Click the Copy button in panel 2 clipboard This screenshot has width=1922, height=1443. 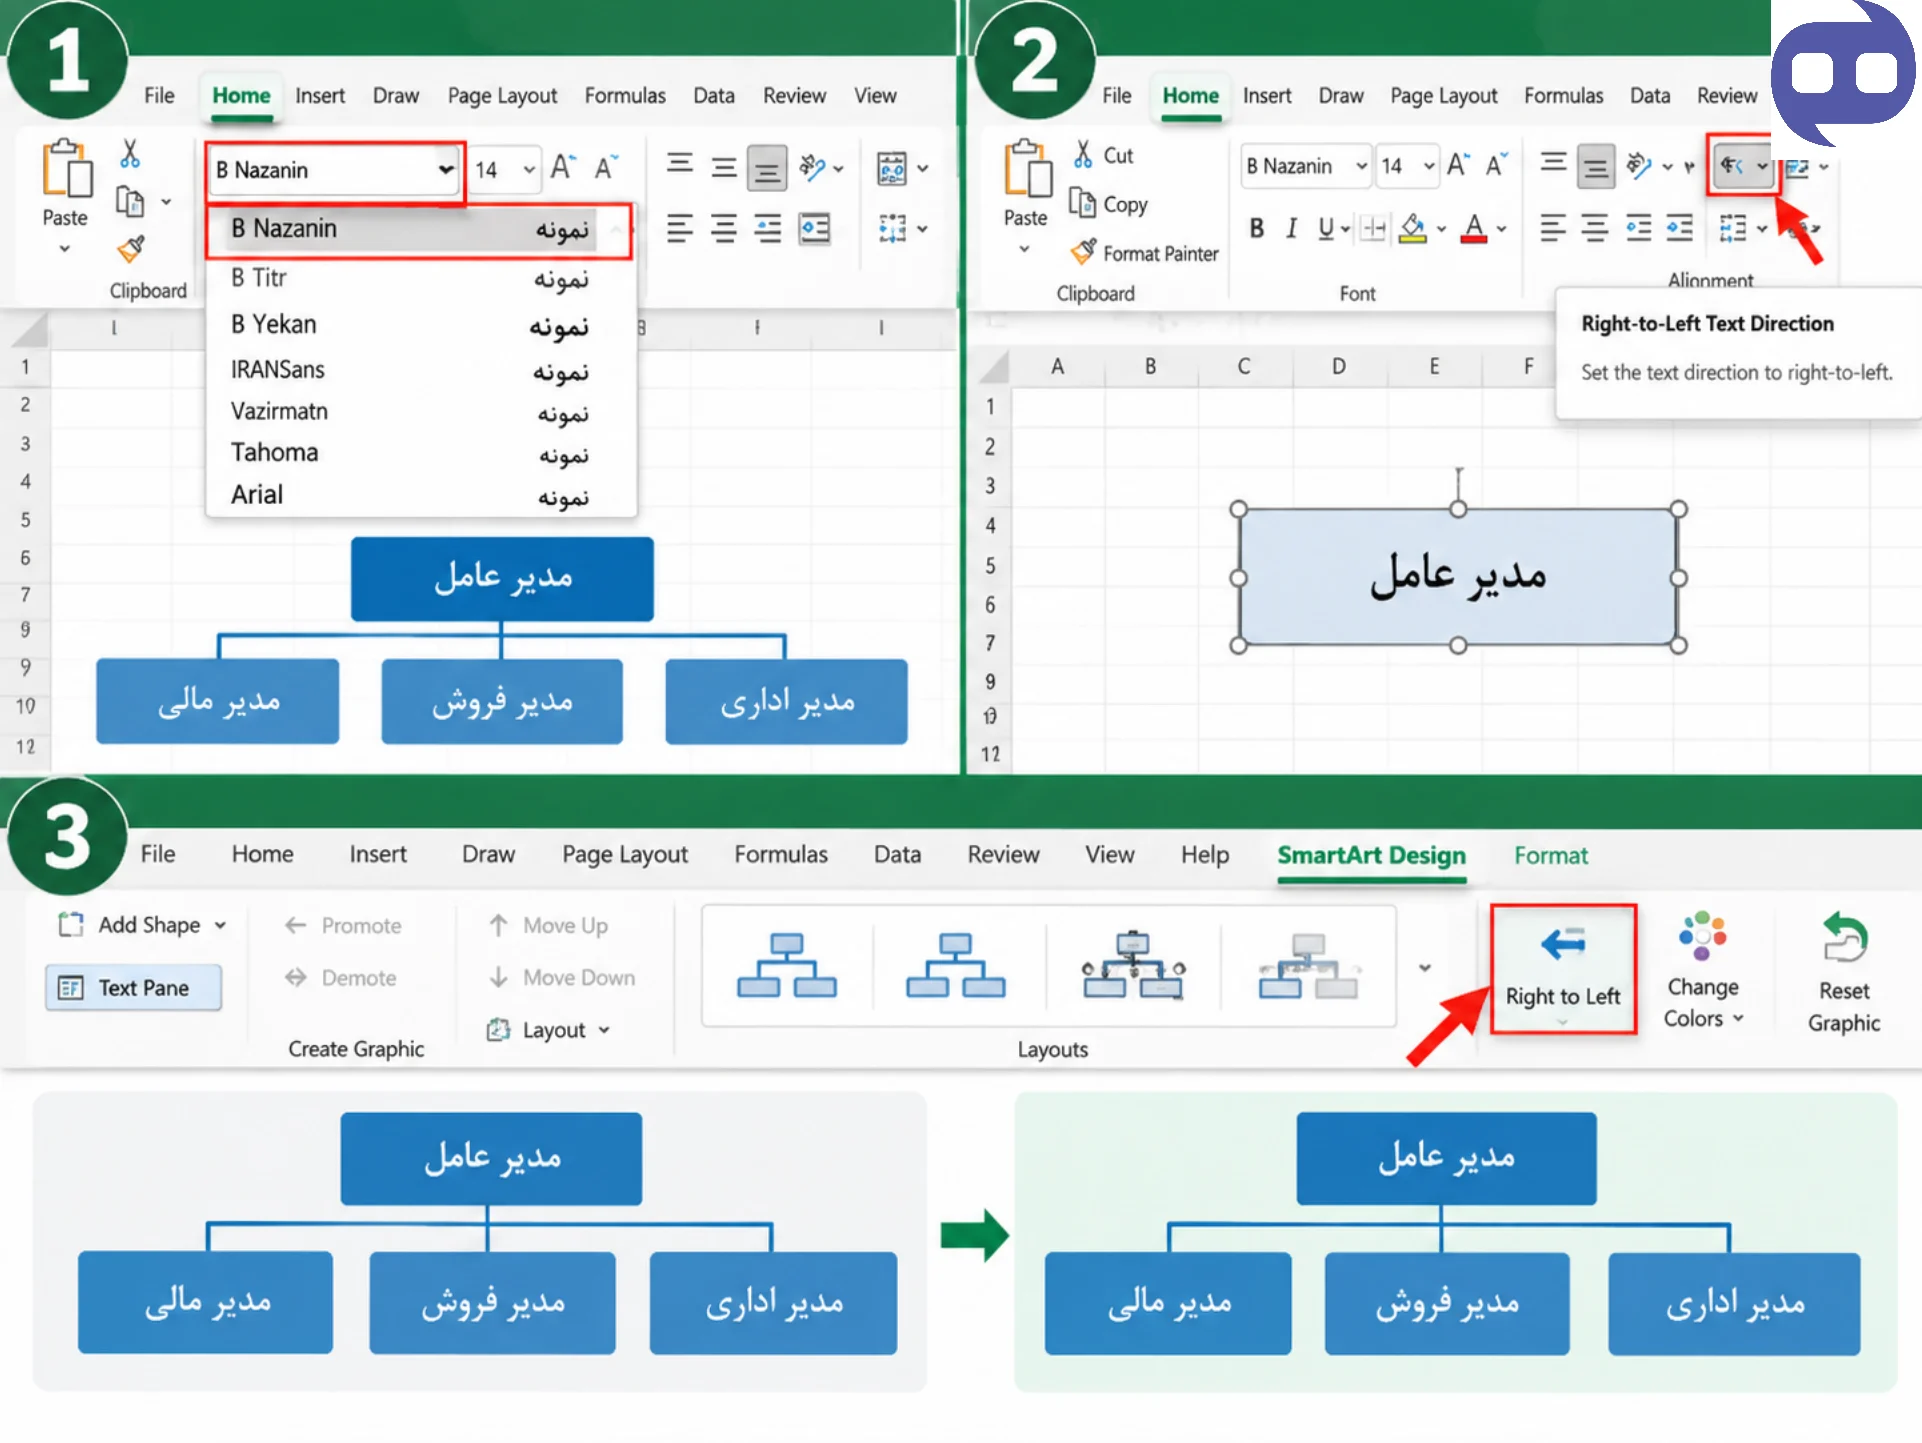1108,204
